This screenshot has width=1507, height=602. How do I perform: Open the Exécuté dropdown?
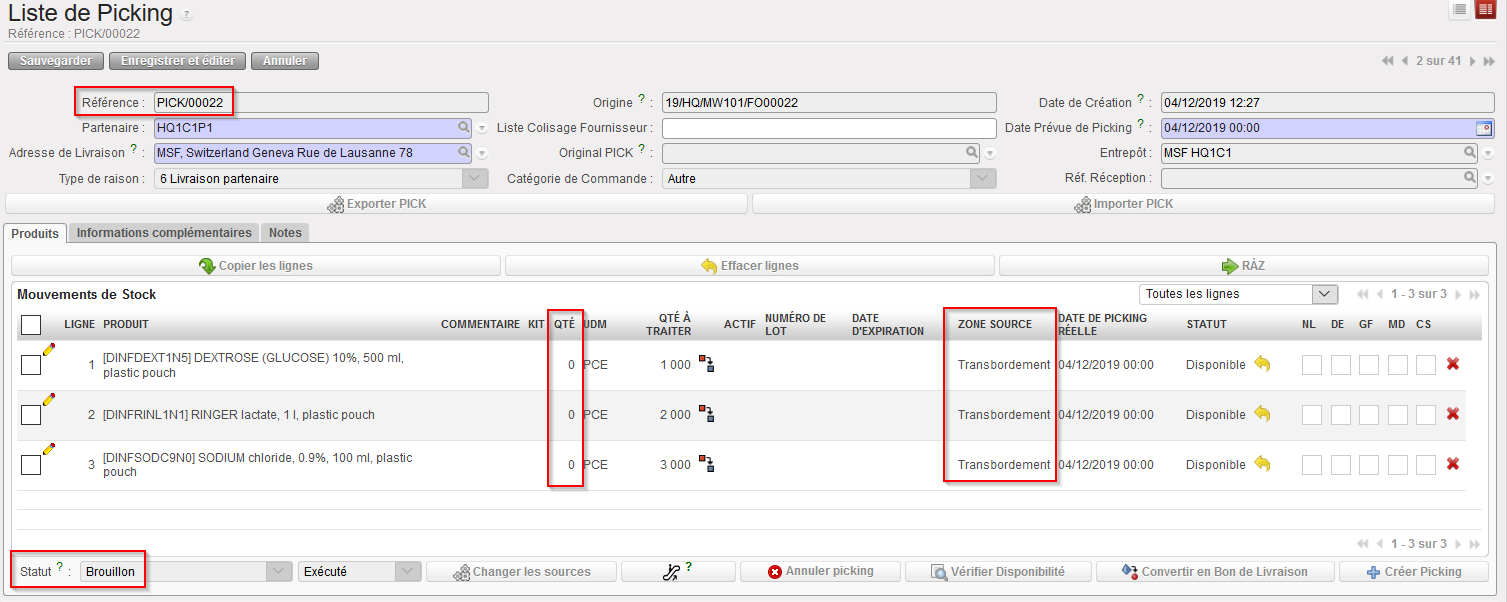point(407,571)
